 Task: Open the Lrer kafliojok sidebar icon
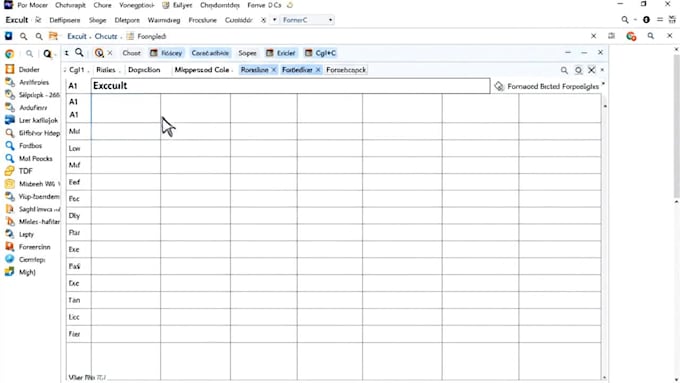10,120
